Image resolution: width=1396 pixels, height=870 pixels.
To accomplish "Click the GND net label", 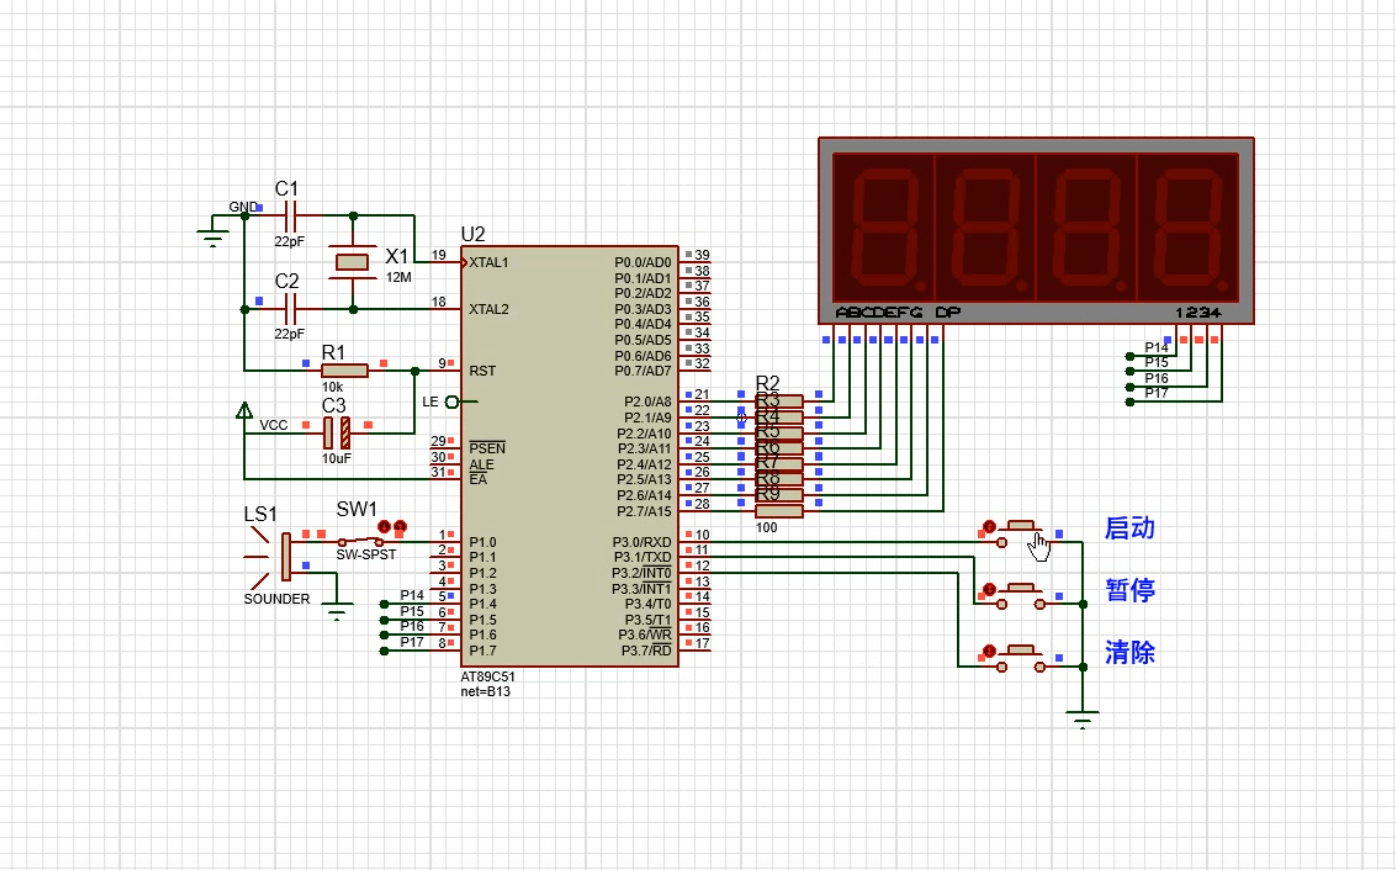I will (x=242, y=207).
